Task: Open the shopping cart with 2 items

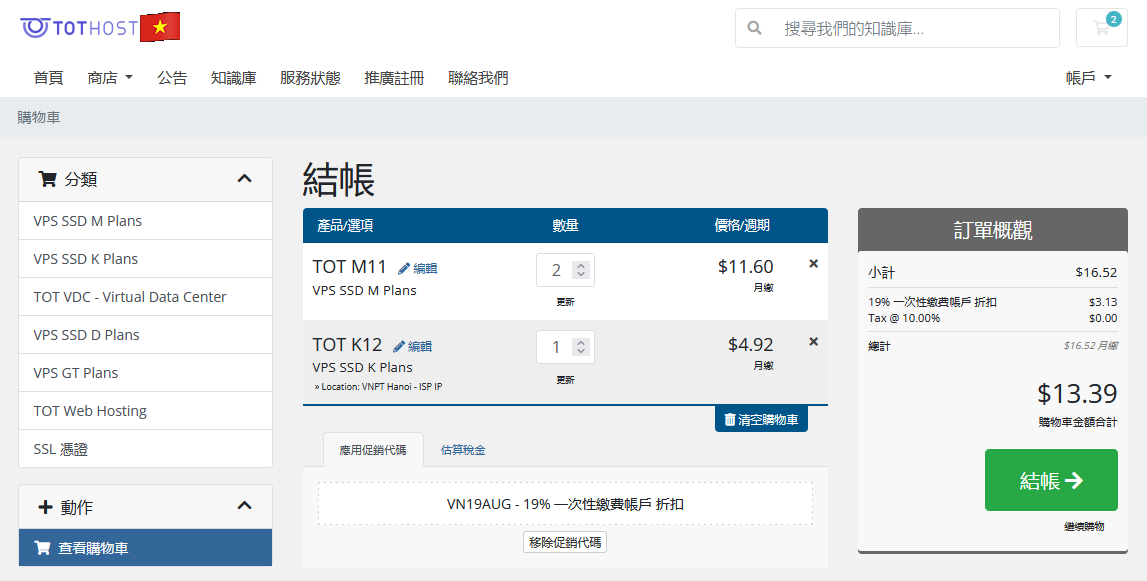Action: pyautogui.click(x=1101, y=28)
